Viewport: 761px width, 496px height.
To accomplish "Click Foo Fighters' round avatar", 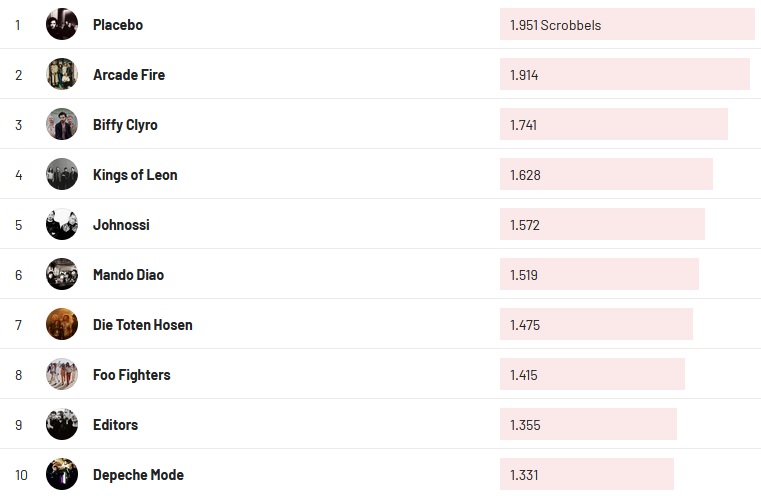I will 62,374.
